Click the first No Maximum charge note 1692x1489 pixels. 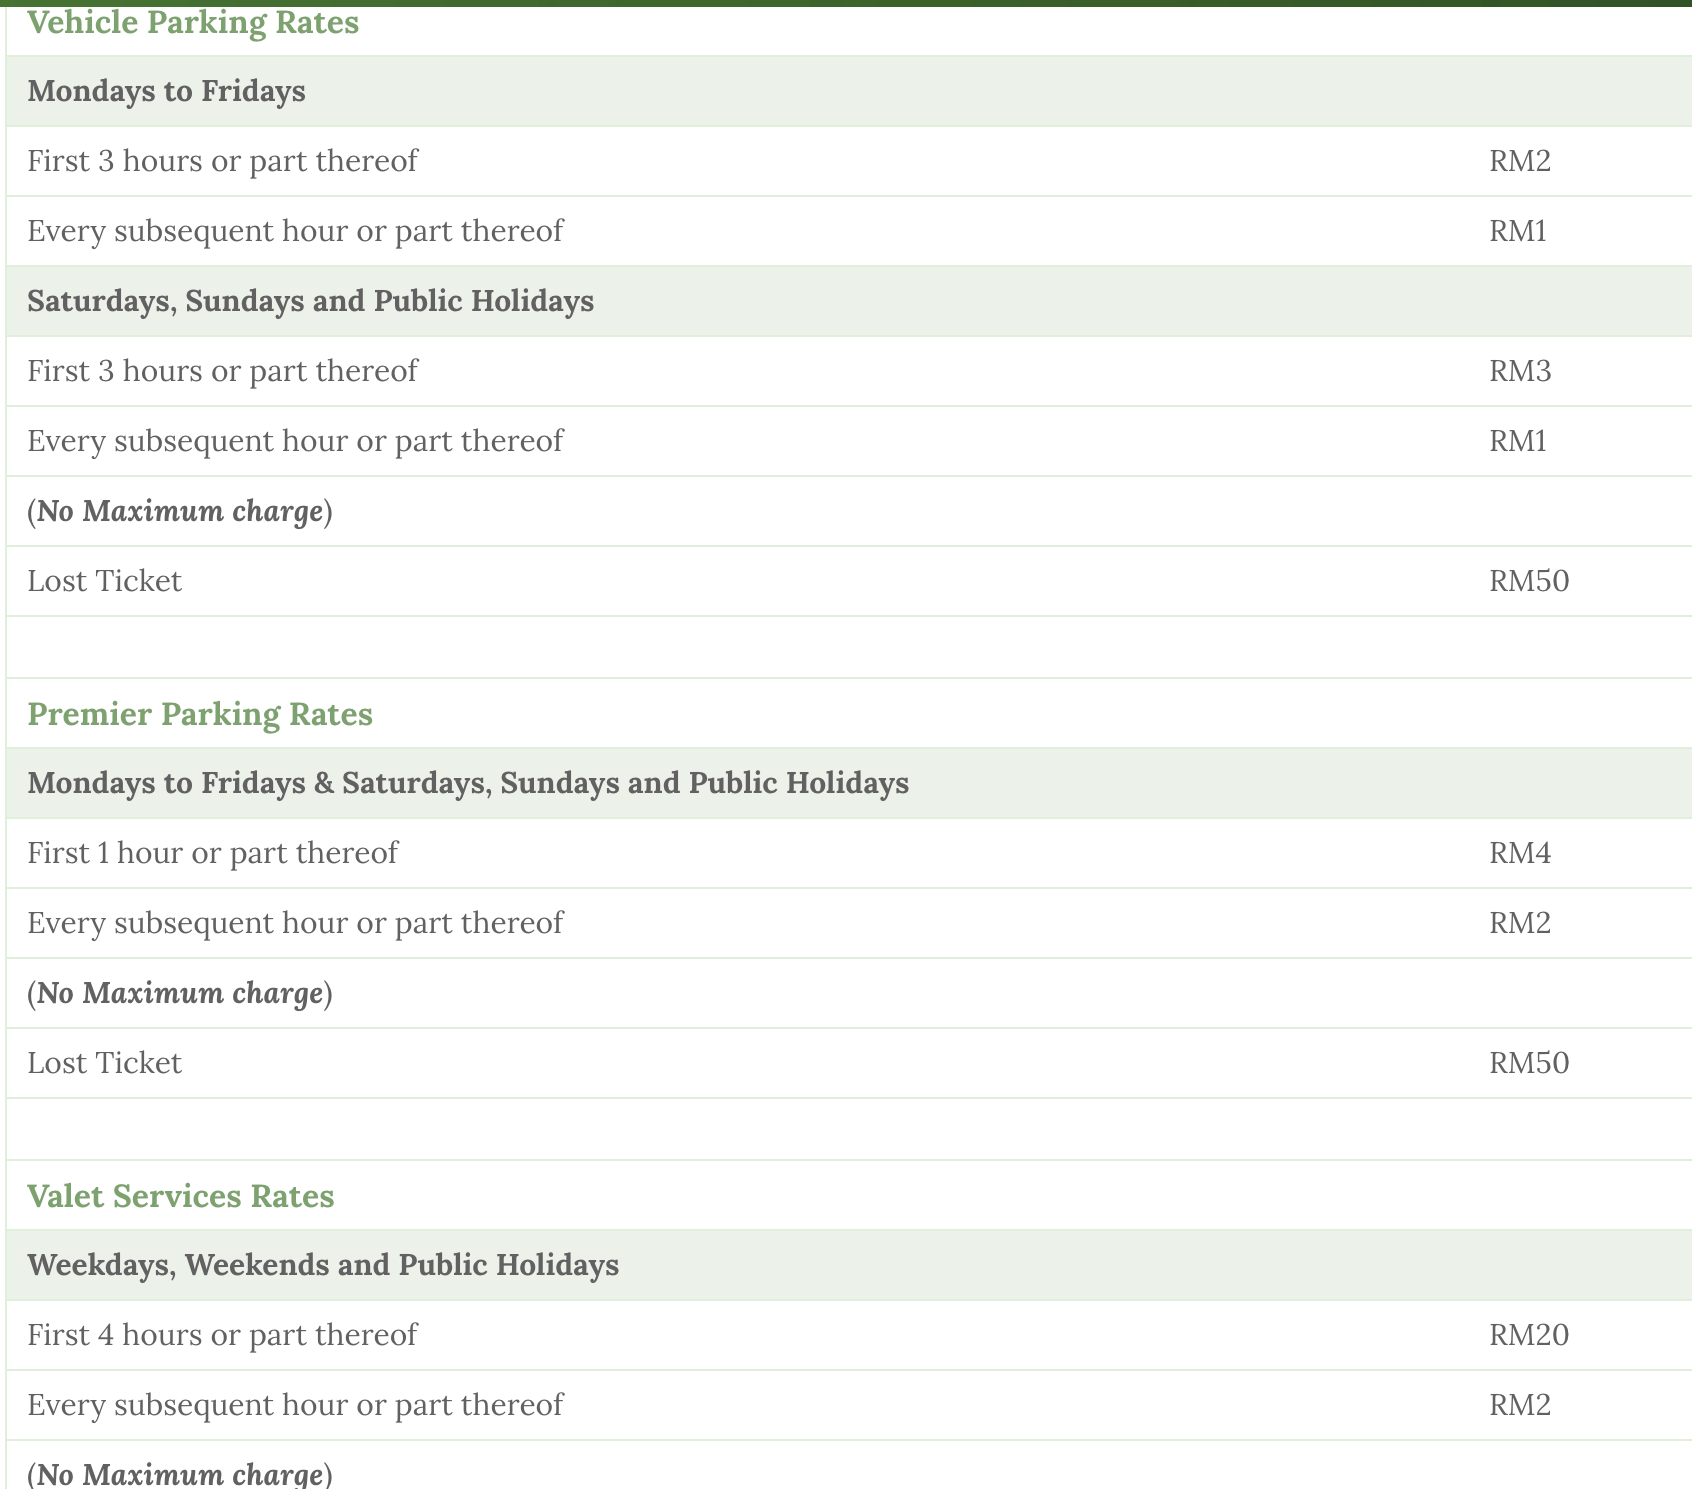pos(179,511)
